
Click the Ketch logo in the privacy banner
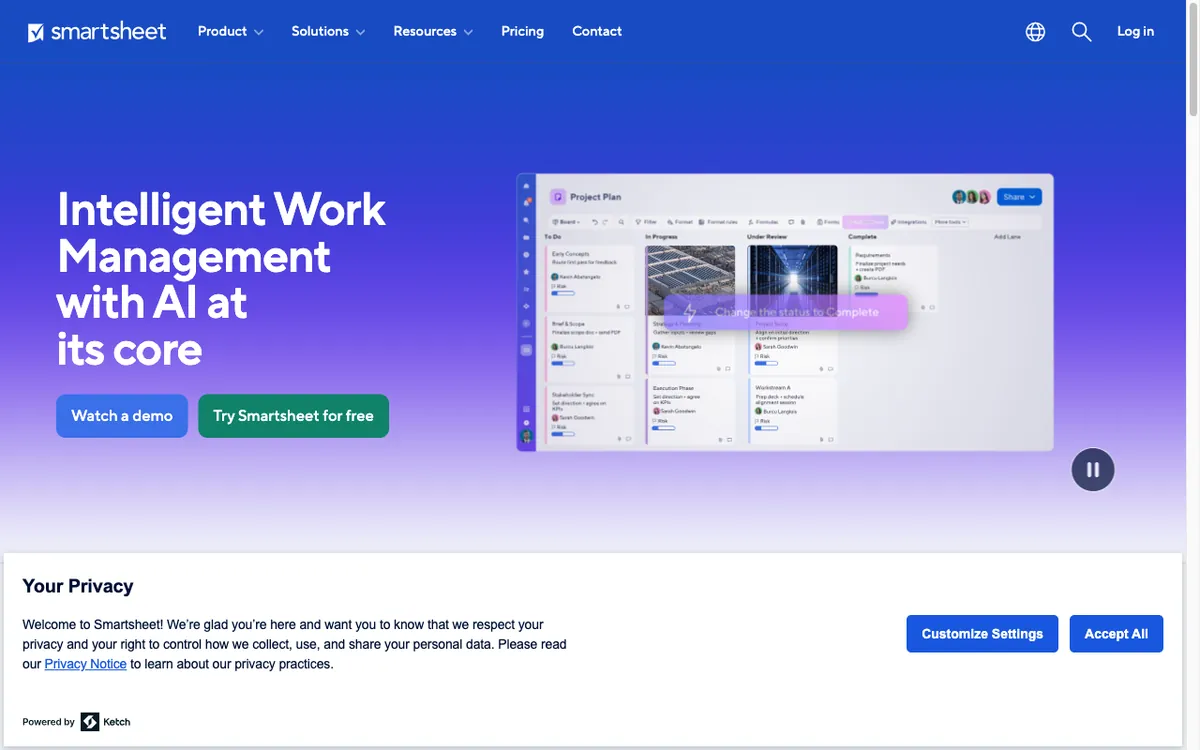[105, 722]
